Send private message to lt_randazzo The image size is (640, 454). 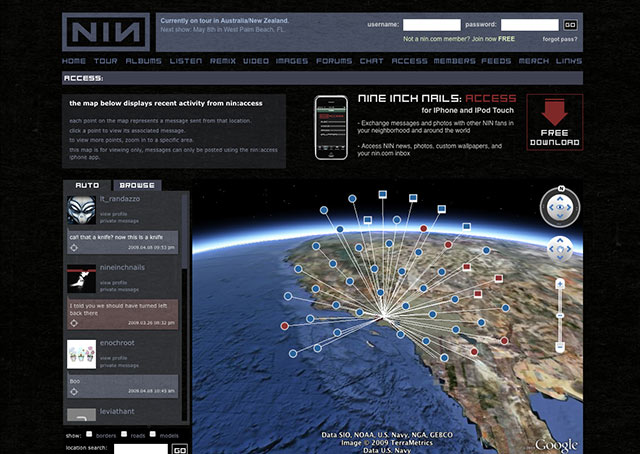point(119,221)
